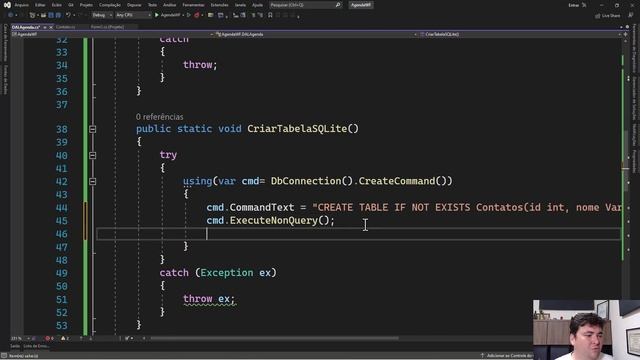Image resolution: width=640 pixels, height=360 pixels.
Task: Click ExecuteNonQuery on line 45
Action: coord(273,220)
